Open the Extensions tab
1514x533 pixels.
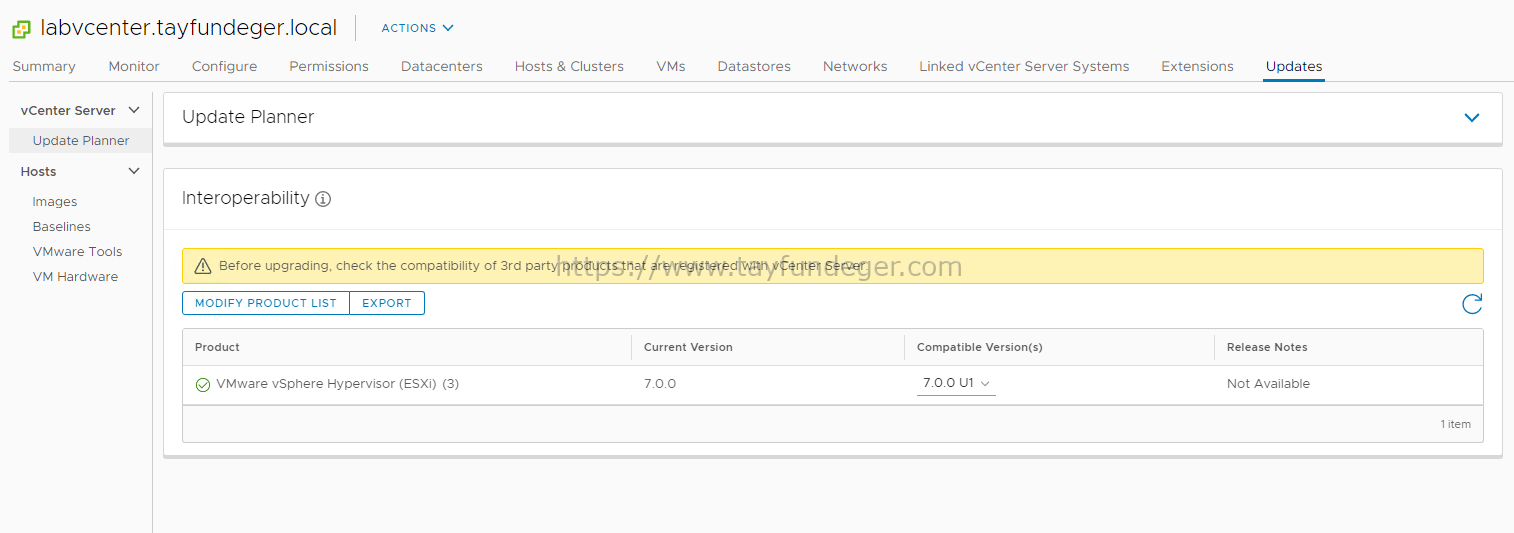tap(1197, 66)
